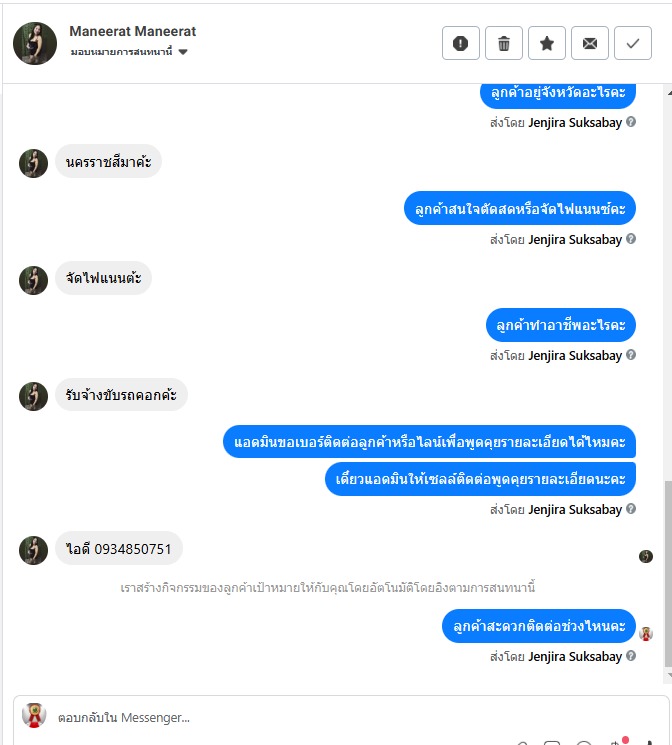Expand the assign conversation dropdown arrow
Screen dimensions: 672x745
[183, 52]
